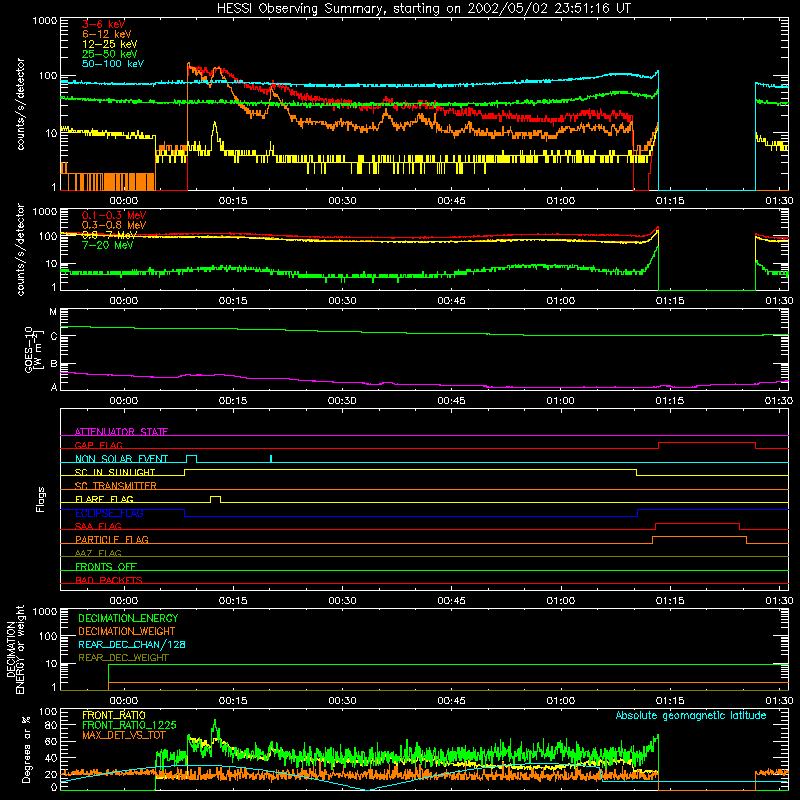800x800 pixels.
Task: Select the ECLIPSE_FLAG label
Action: (109, 513)
